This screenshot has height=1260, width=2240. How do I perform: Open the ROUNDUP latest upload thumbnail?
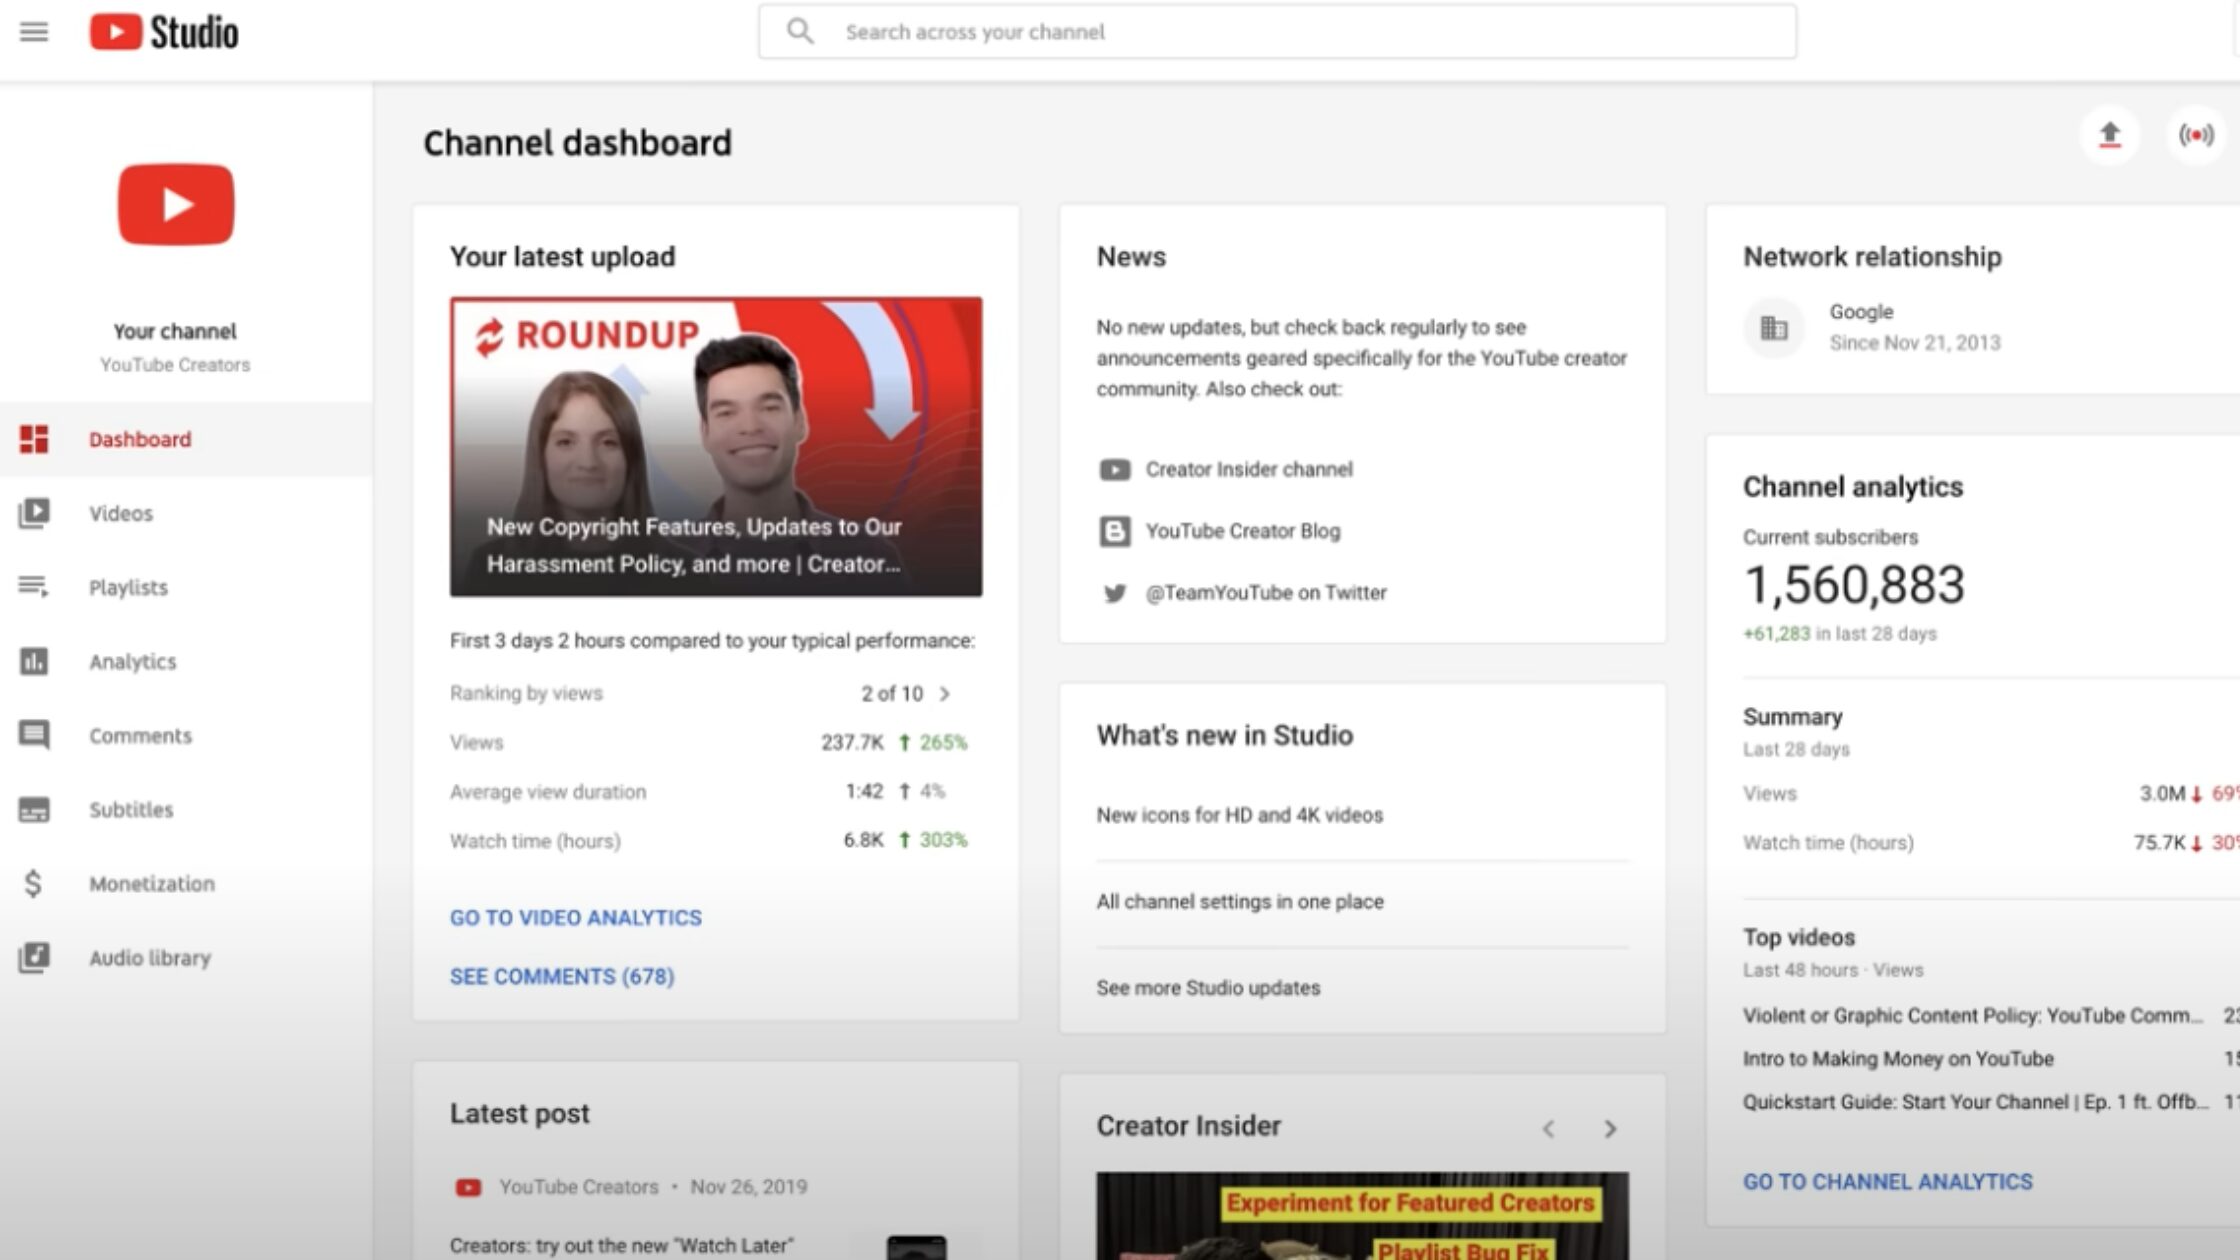click(716, 447)
